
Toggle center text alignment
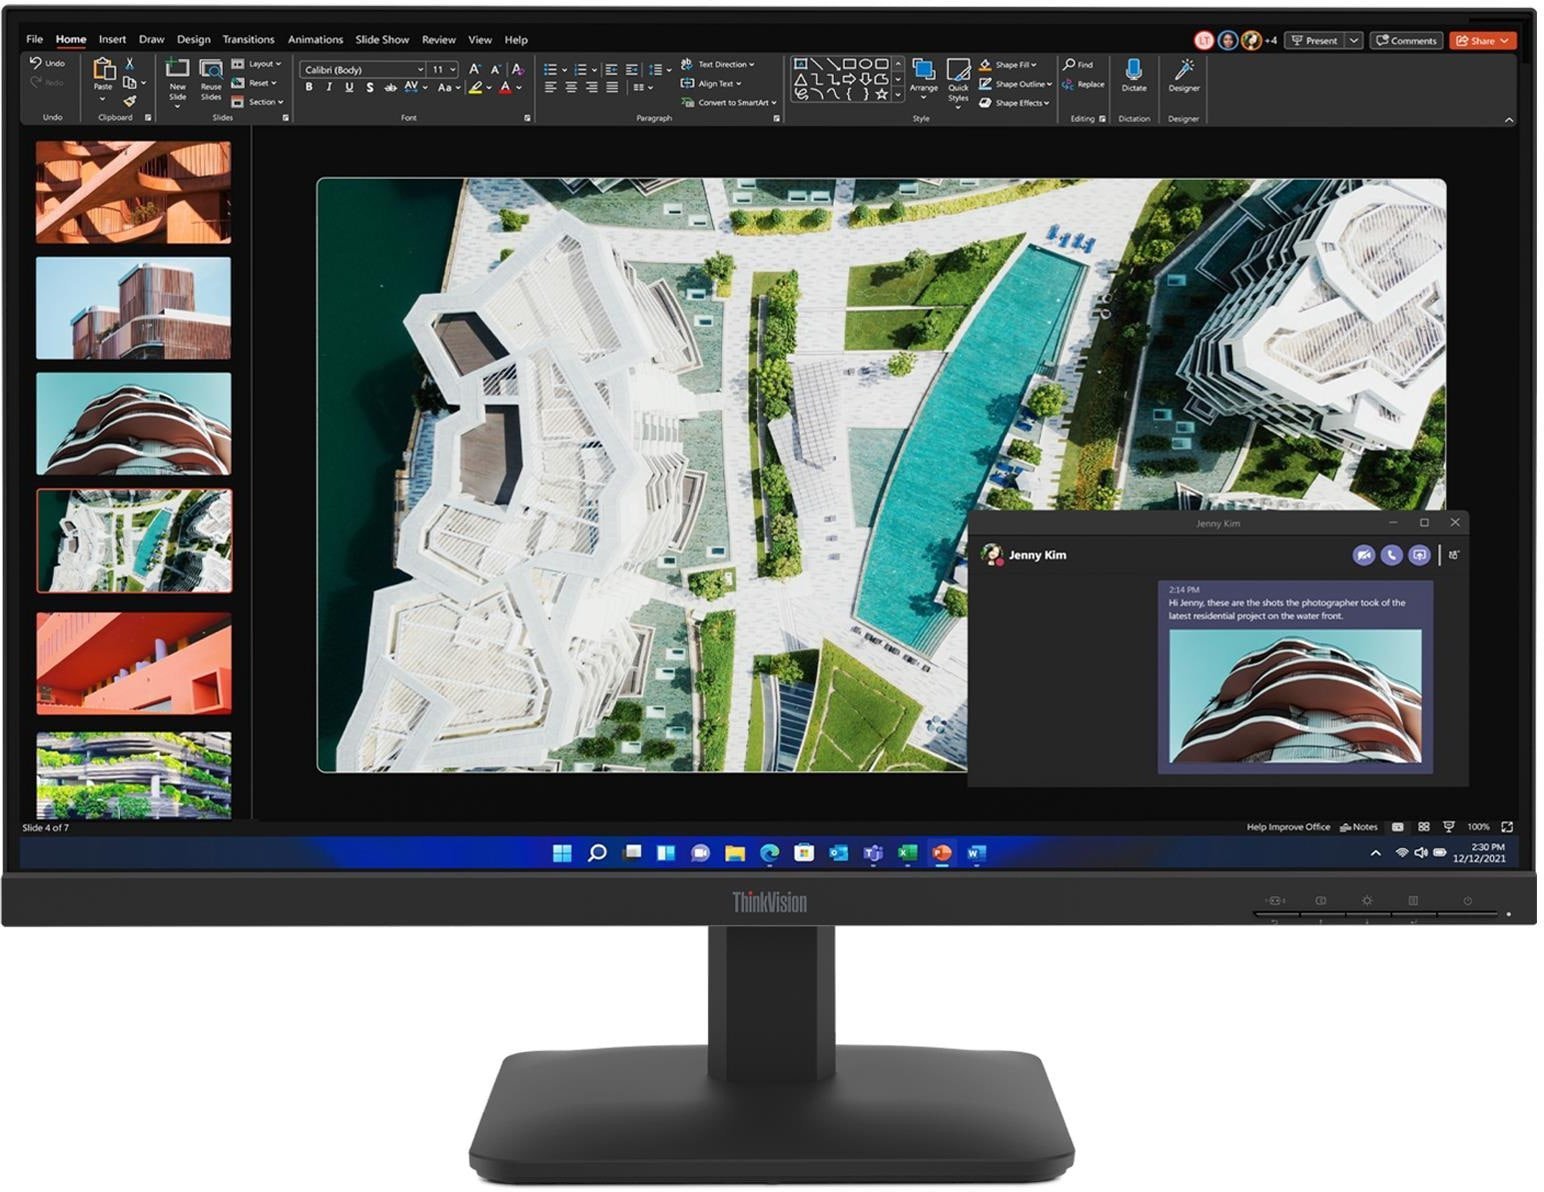click(x=571, y=86)
